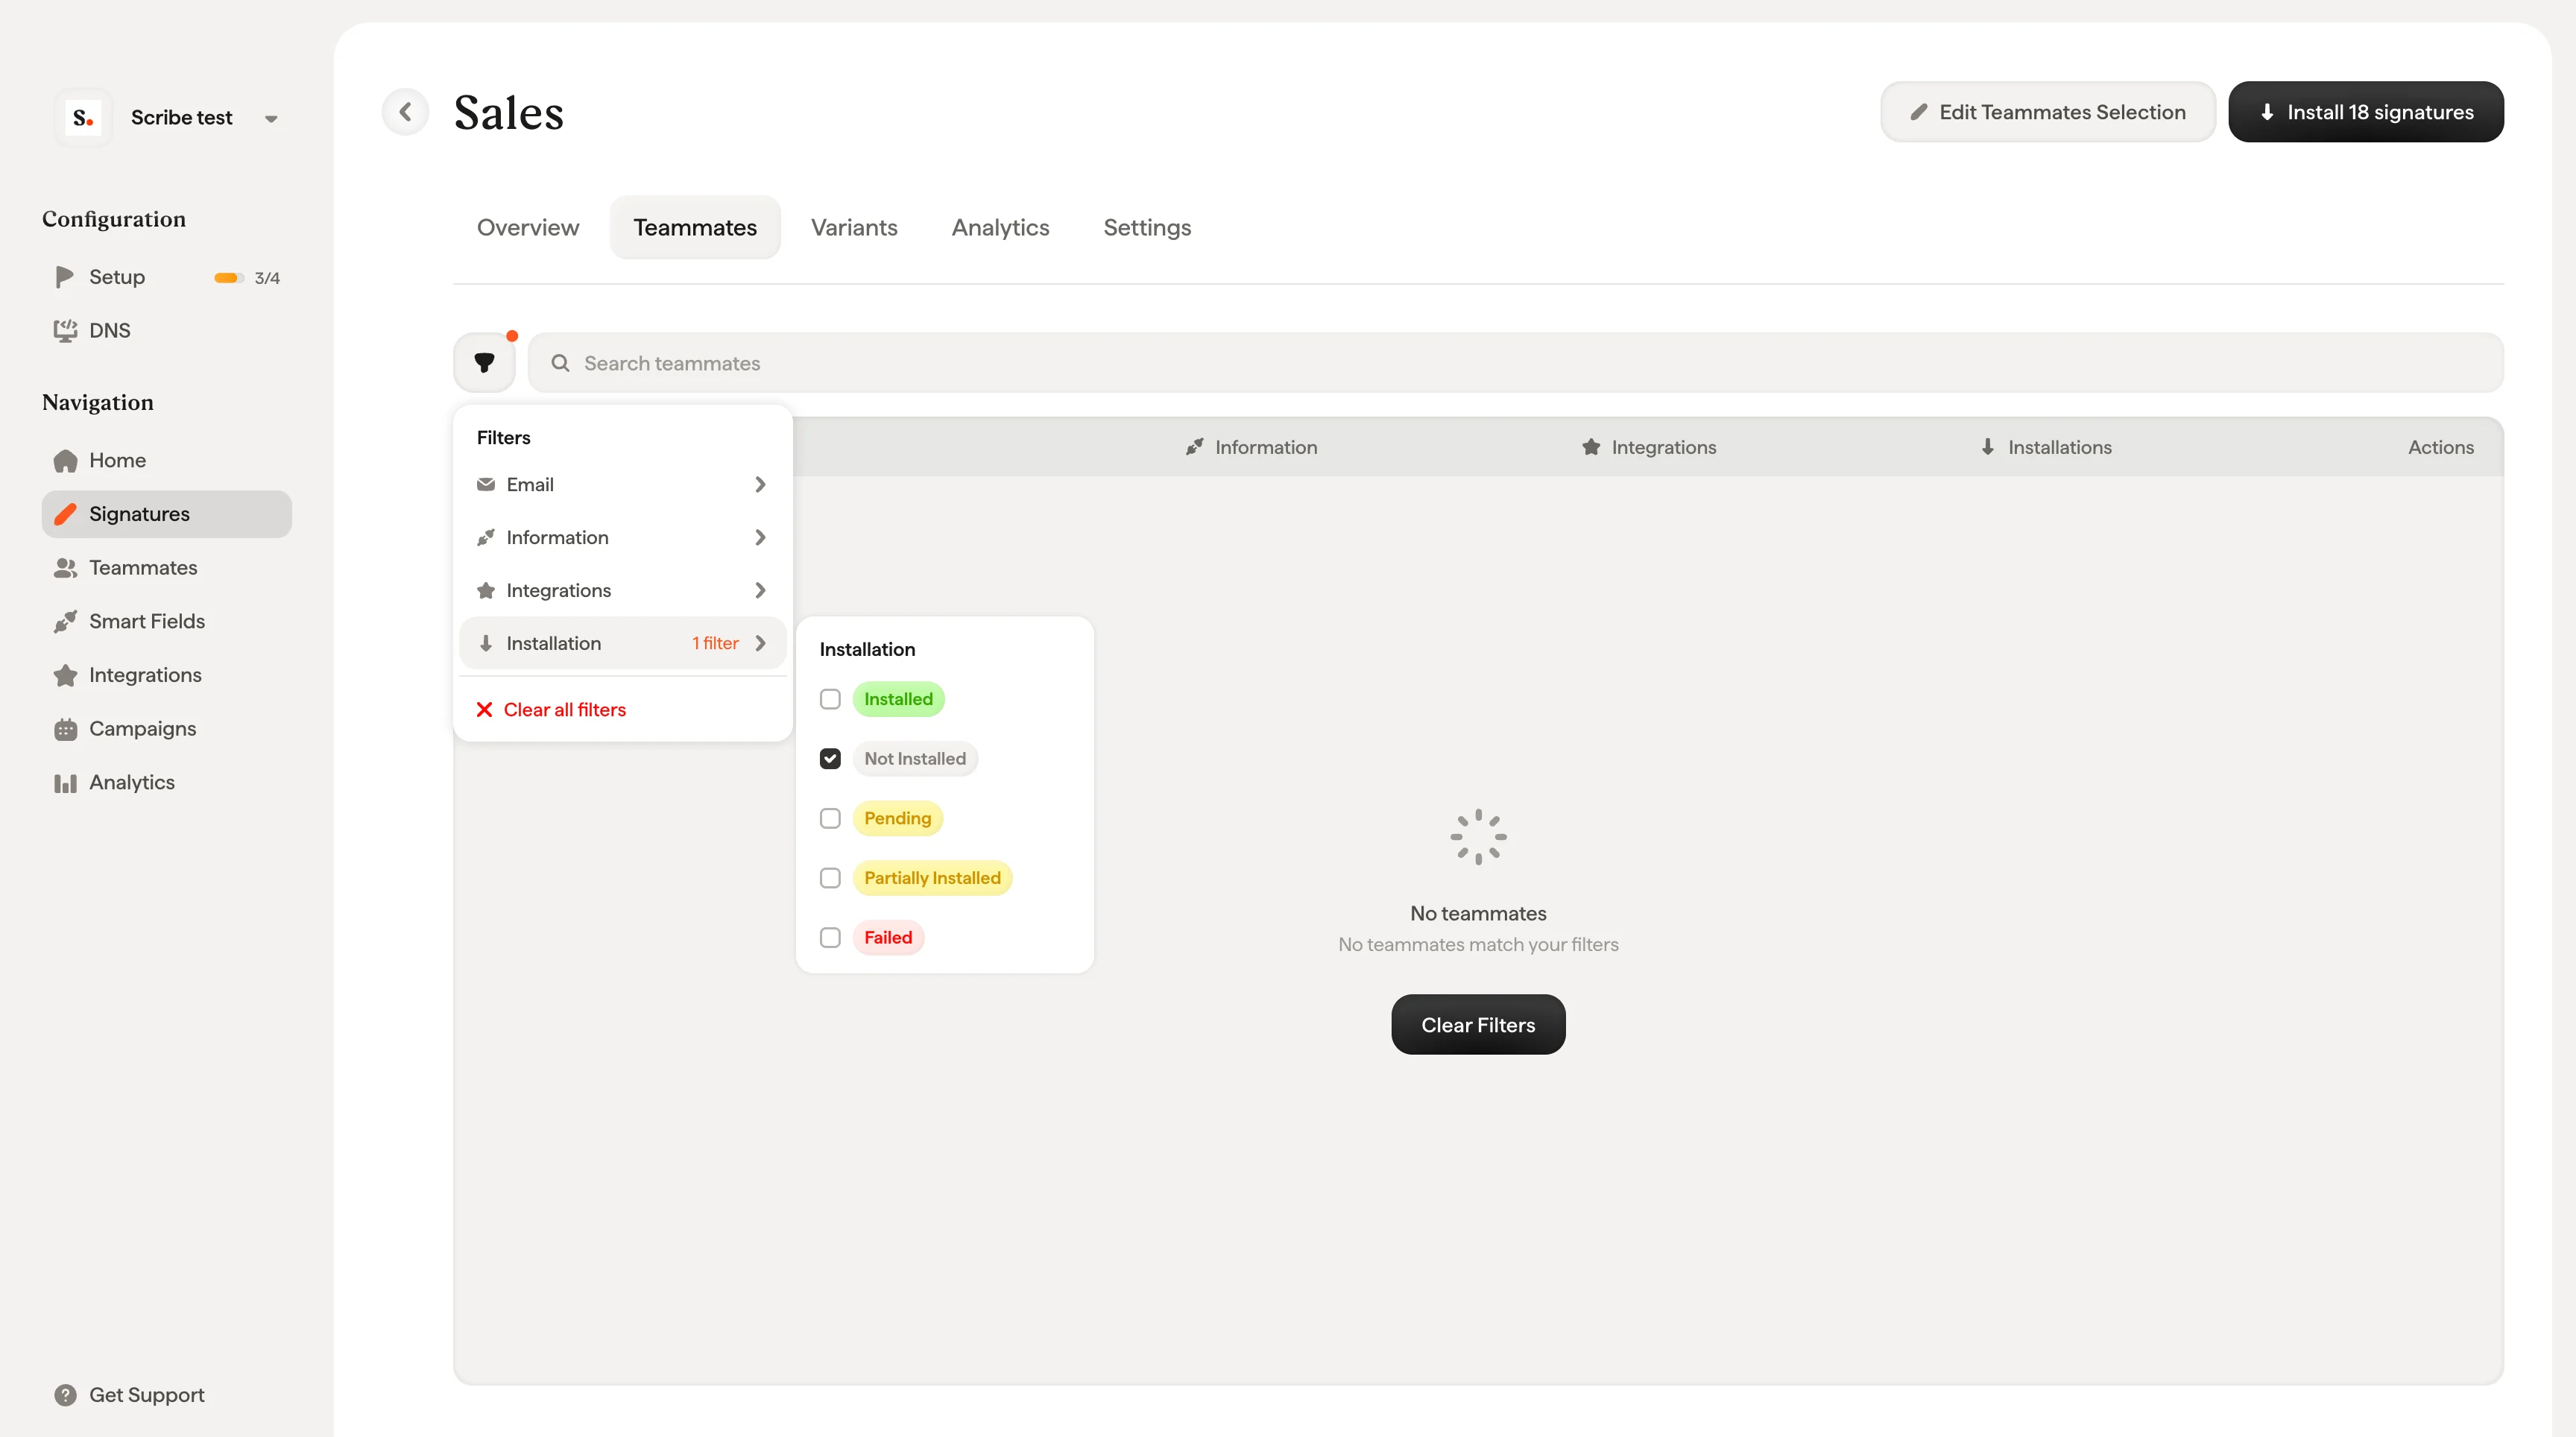Click the Campaigns navigation link
Image resolution: width=2576 pixels, height=1437 pixels.
[x=167, y=730]
